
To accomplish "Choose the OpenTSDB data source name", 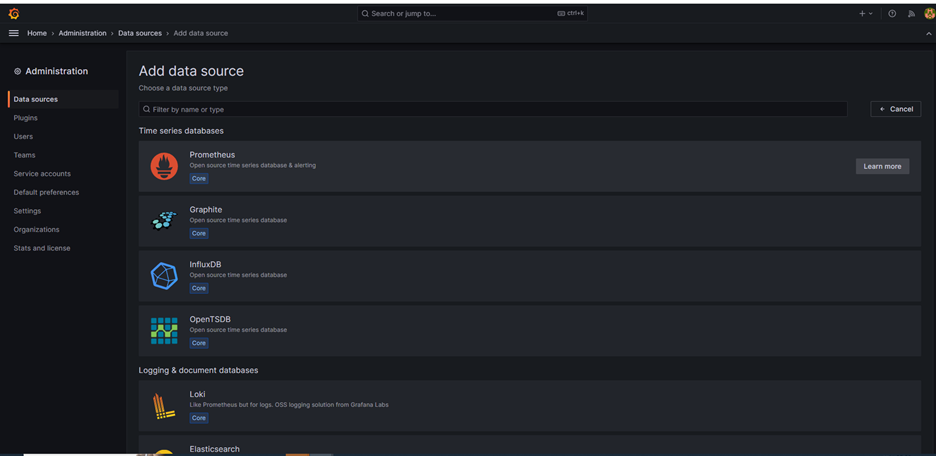I will [210, 319].
